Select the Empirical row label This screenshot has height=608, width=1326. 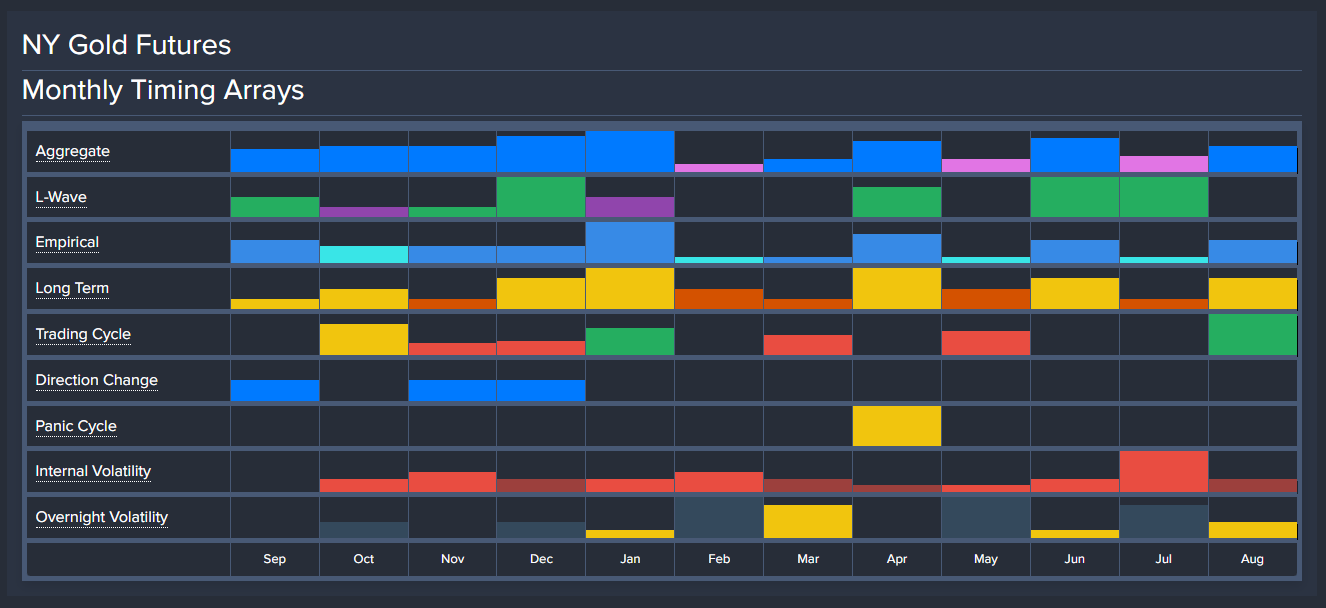coord(67,243)
